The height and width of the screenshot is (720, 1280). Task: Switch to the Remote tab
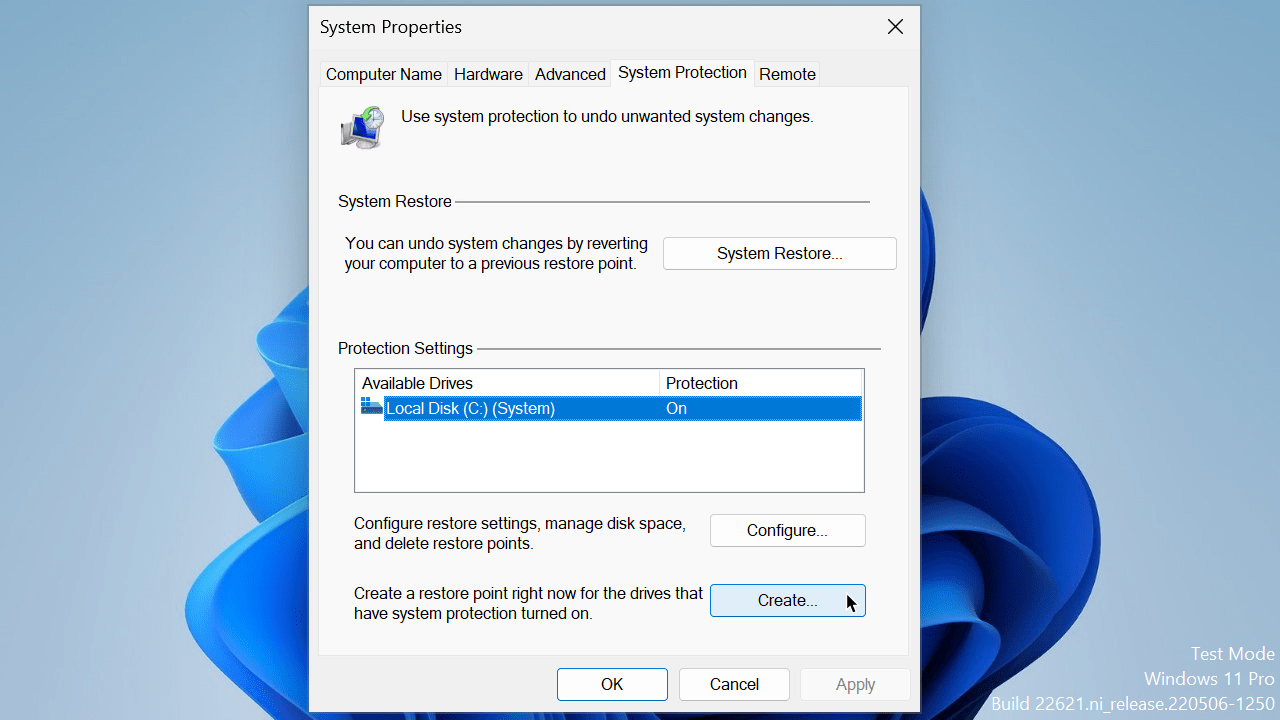[x=787, y=74]
